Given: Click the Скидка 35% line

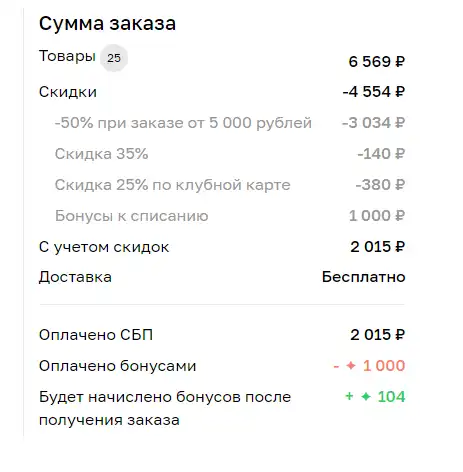Looking at the screenshot, I should (x=101, y=154).
